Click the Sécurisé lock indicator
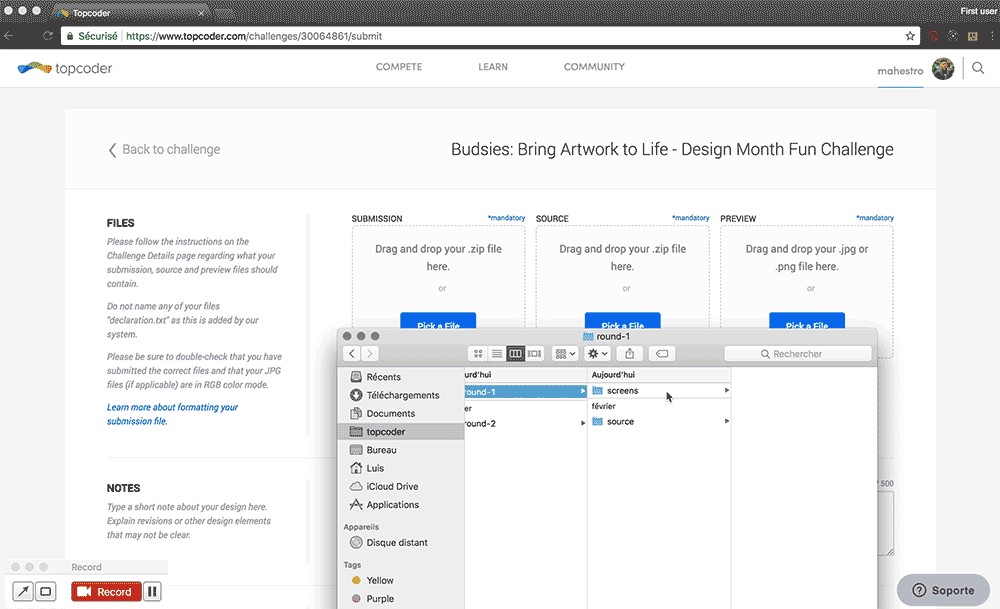This screenshot has height=609, width=1000. point(92,36)
